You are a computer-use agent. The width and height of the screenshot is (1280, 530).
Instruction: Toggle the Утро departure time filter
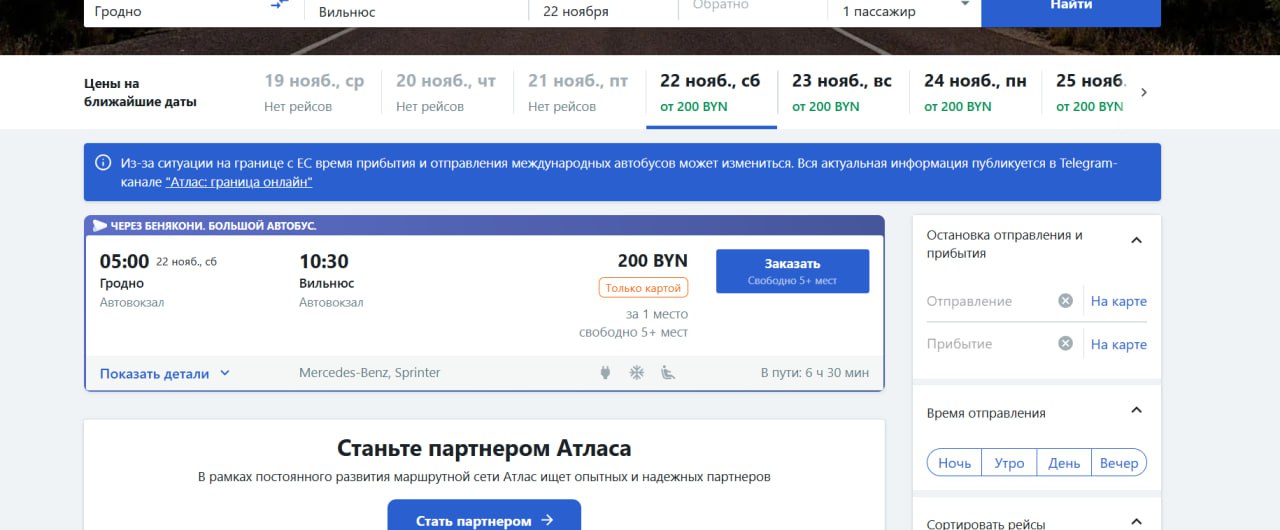click(x=1009, y=463)
